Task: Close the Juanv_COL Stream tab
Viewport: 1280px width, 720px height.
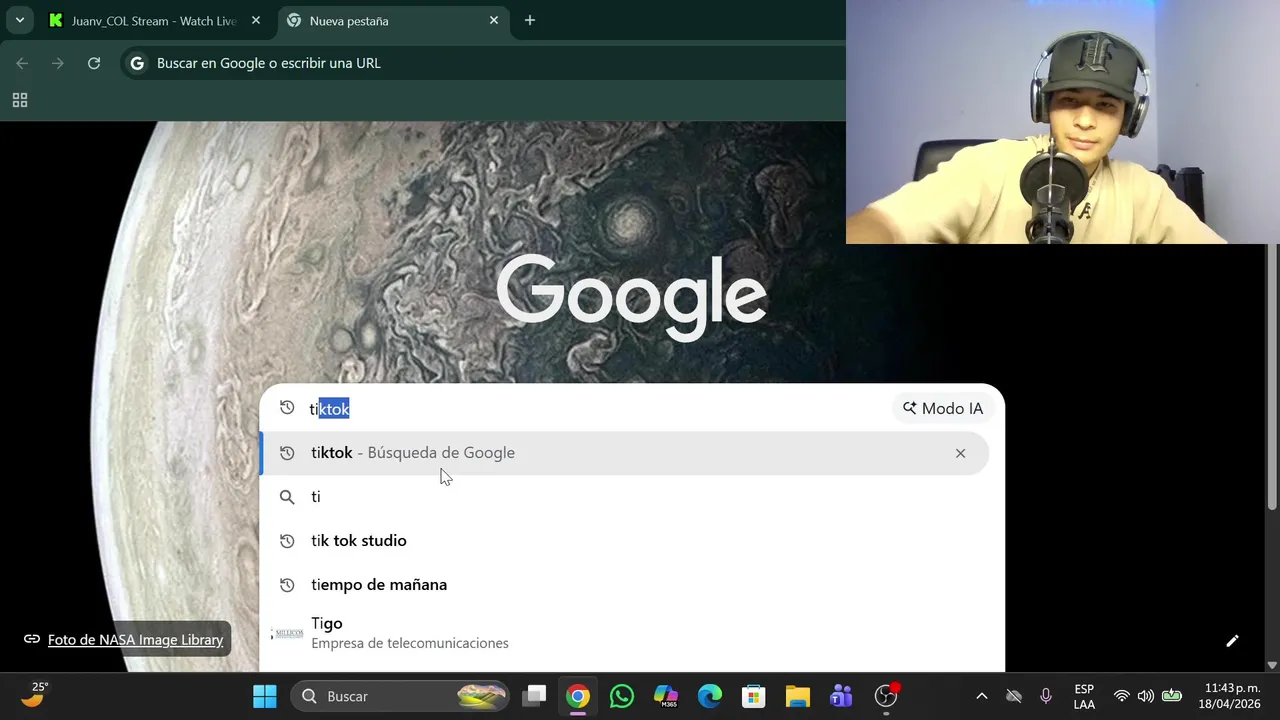Action: (x=255, y=20)
